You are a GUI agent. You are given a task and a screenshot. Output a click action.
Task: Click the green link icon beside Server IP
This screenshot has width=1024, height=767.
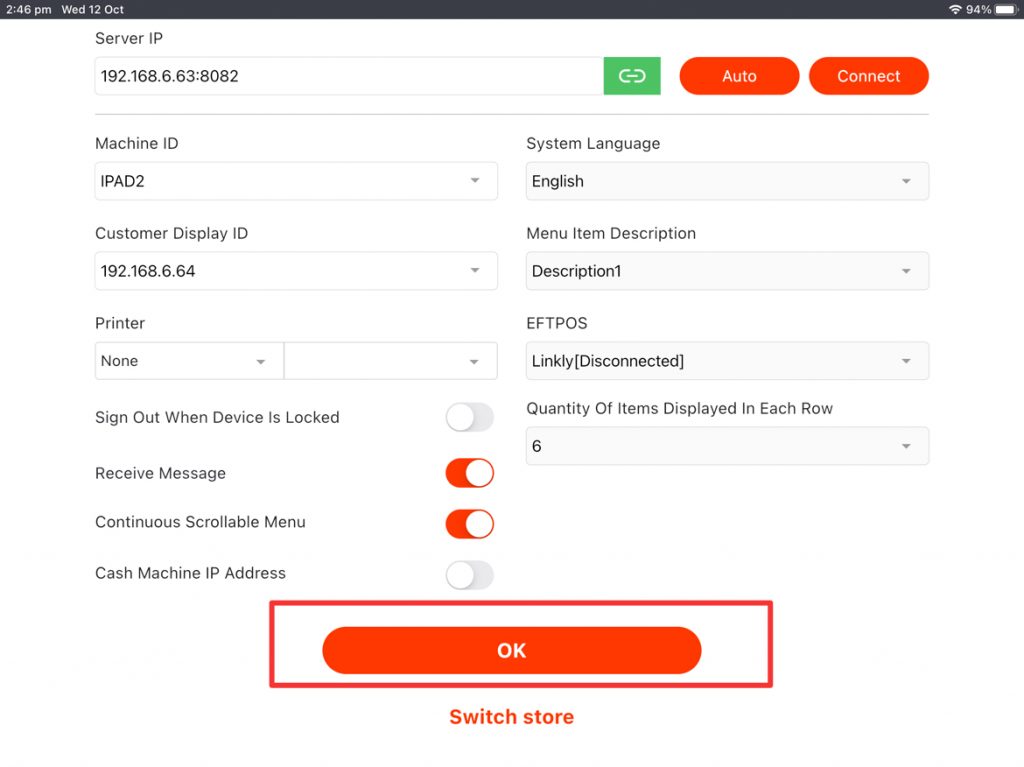(632, 76)
